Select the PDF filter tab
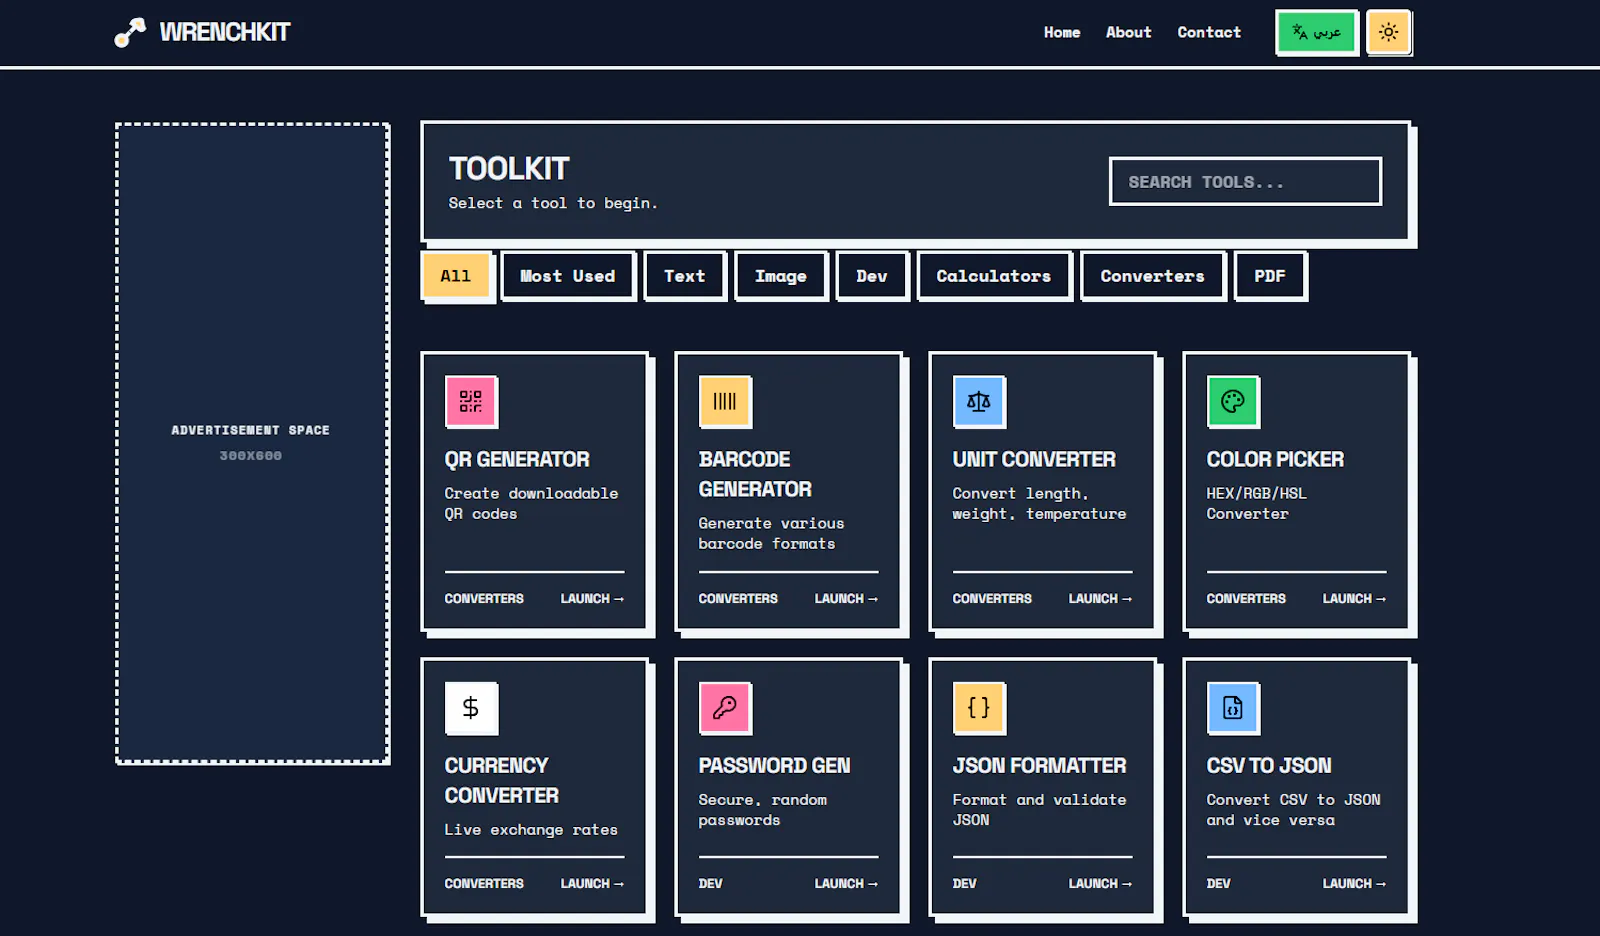The height and width of the screenshot is (936, 1600). [x=1269, y=276]
